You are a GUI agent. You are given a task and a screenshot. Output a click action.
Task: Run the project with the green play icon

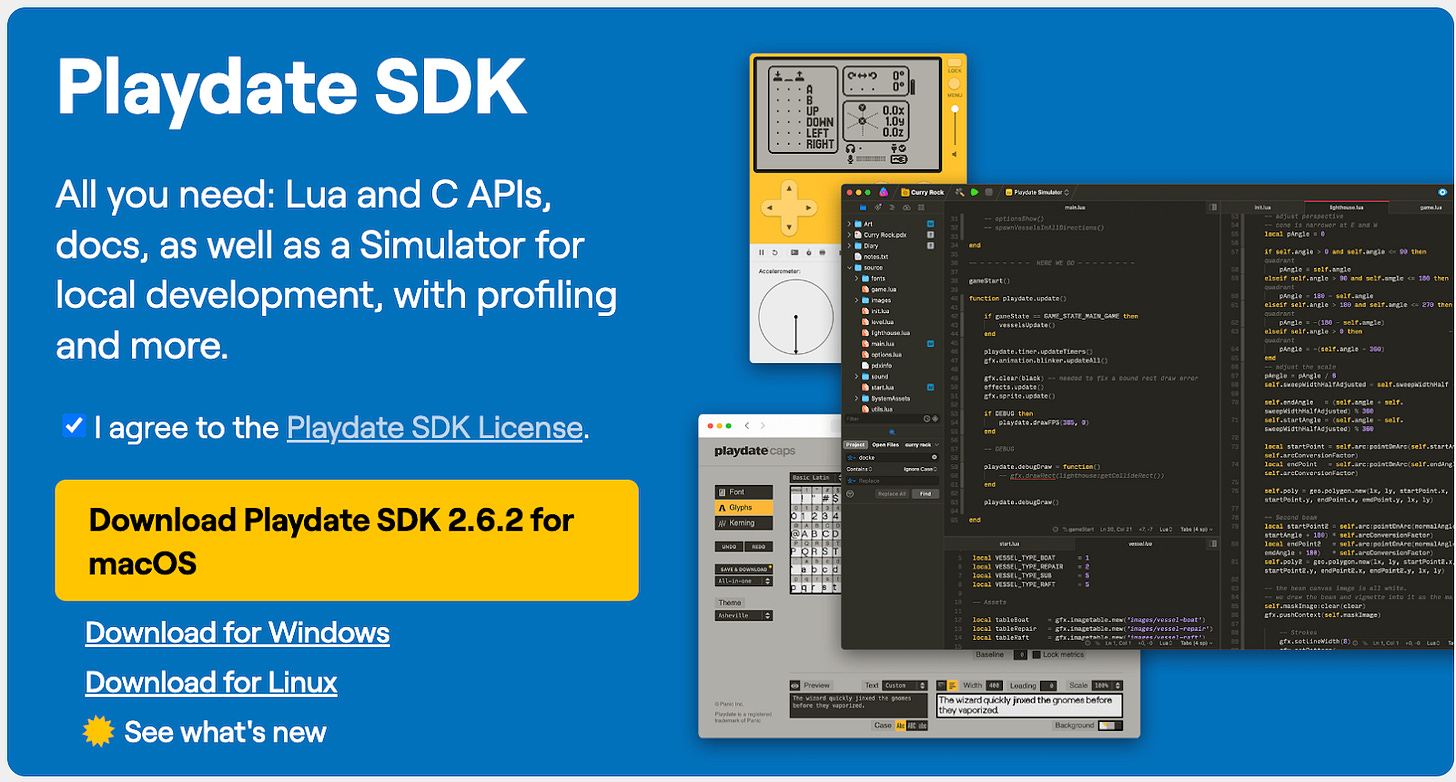[974, 192]
